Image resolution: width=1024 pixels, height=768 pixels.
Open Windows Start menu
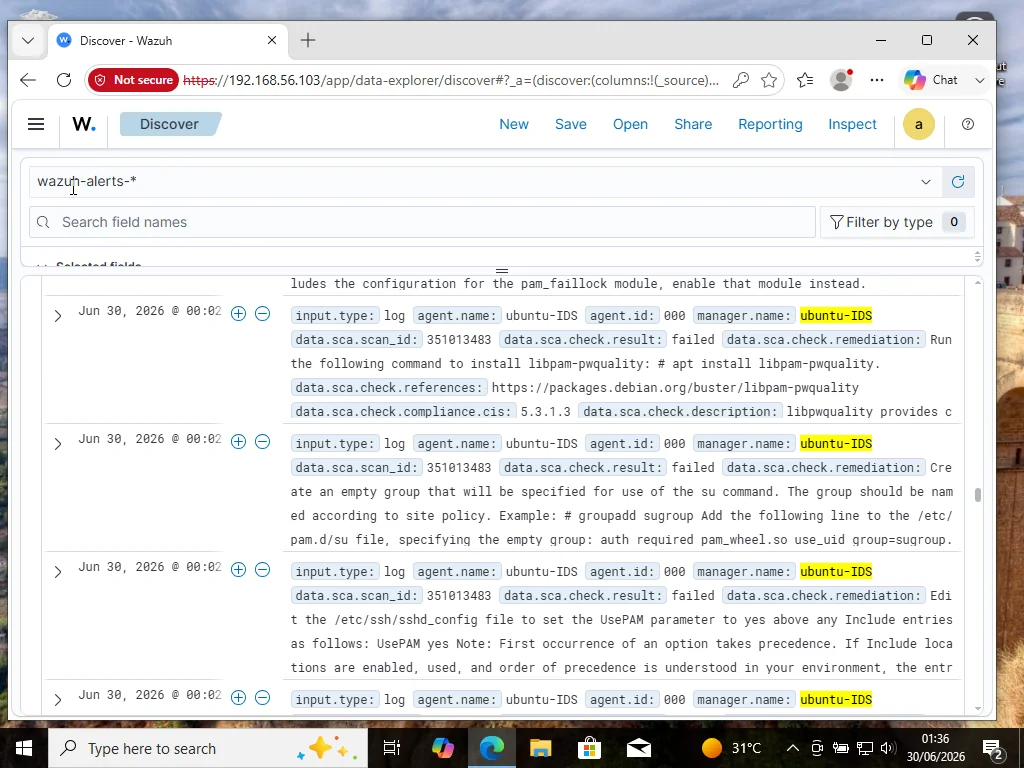(x=24, y=748)
